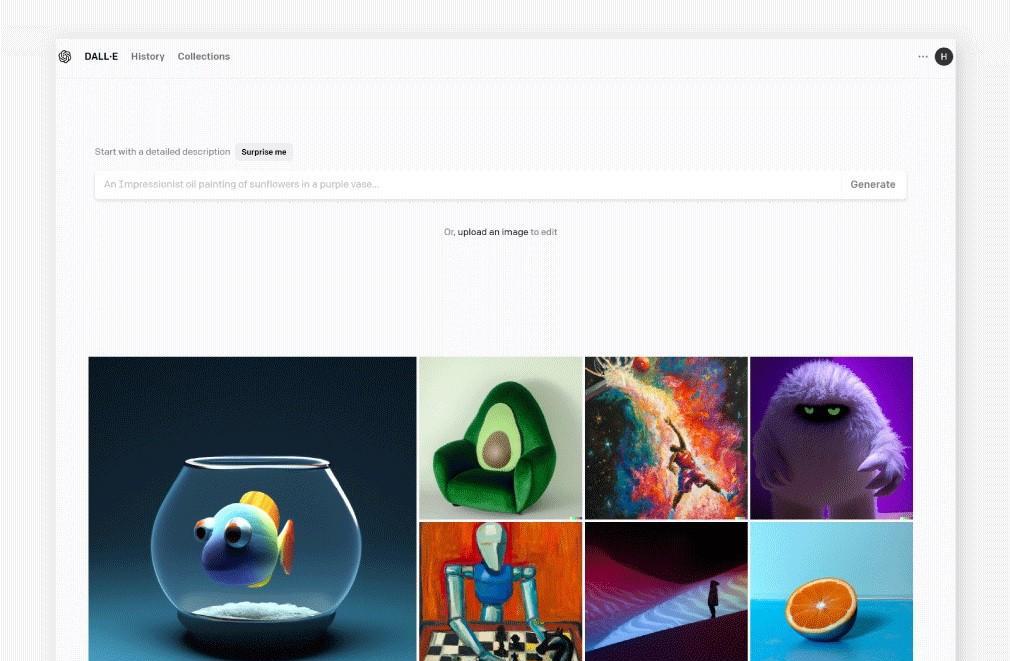Click the Generate button
1010x661 pixels.
coord(872,184)
